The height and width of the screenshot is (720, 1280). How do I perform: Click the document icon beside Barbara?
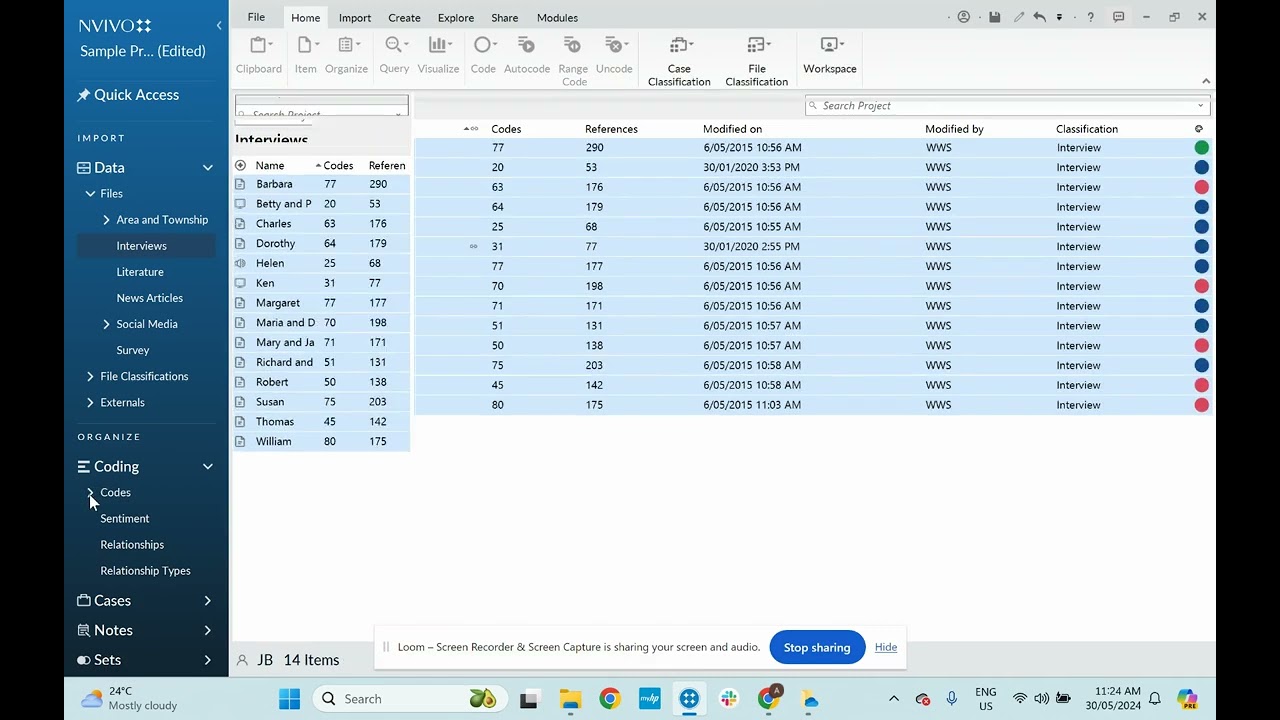point(240,184)
